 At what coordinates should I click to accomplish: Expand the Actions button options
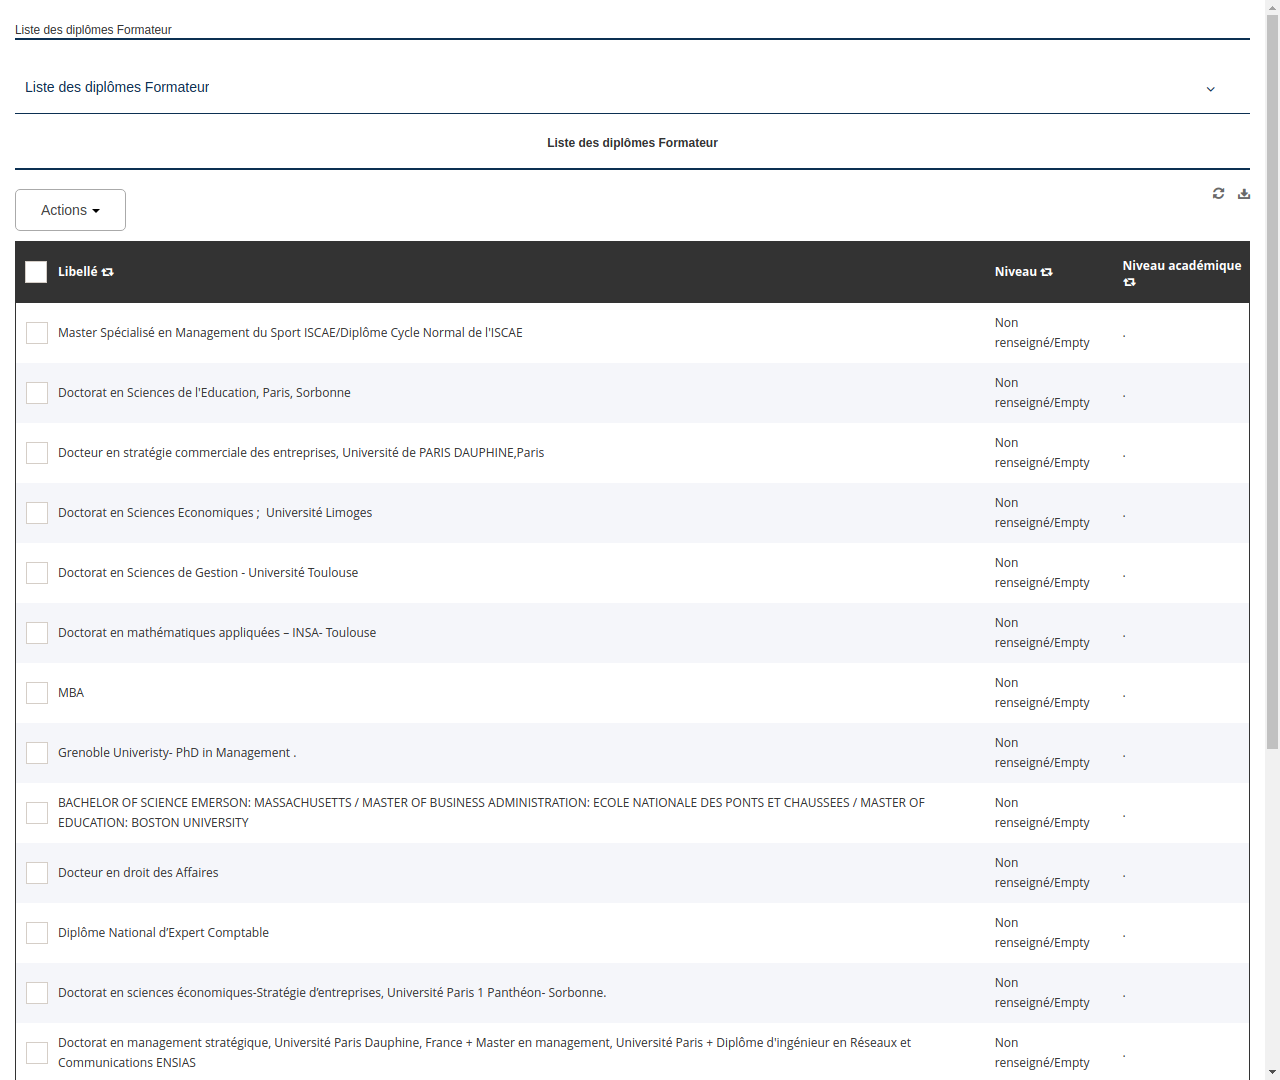point(70,209)
